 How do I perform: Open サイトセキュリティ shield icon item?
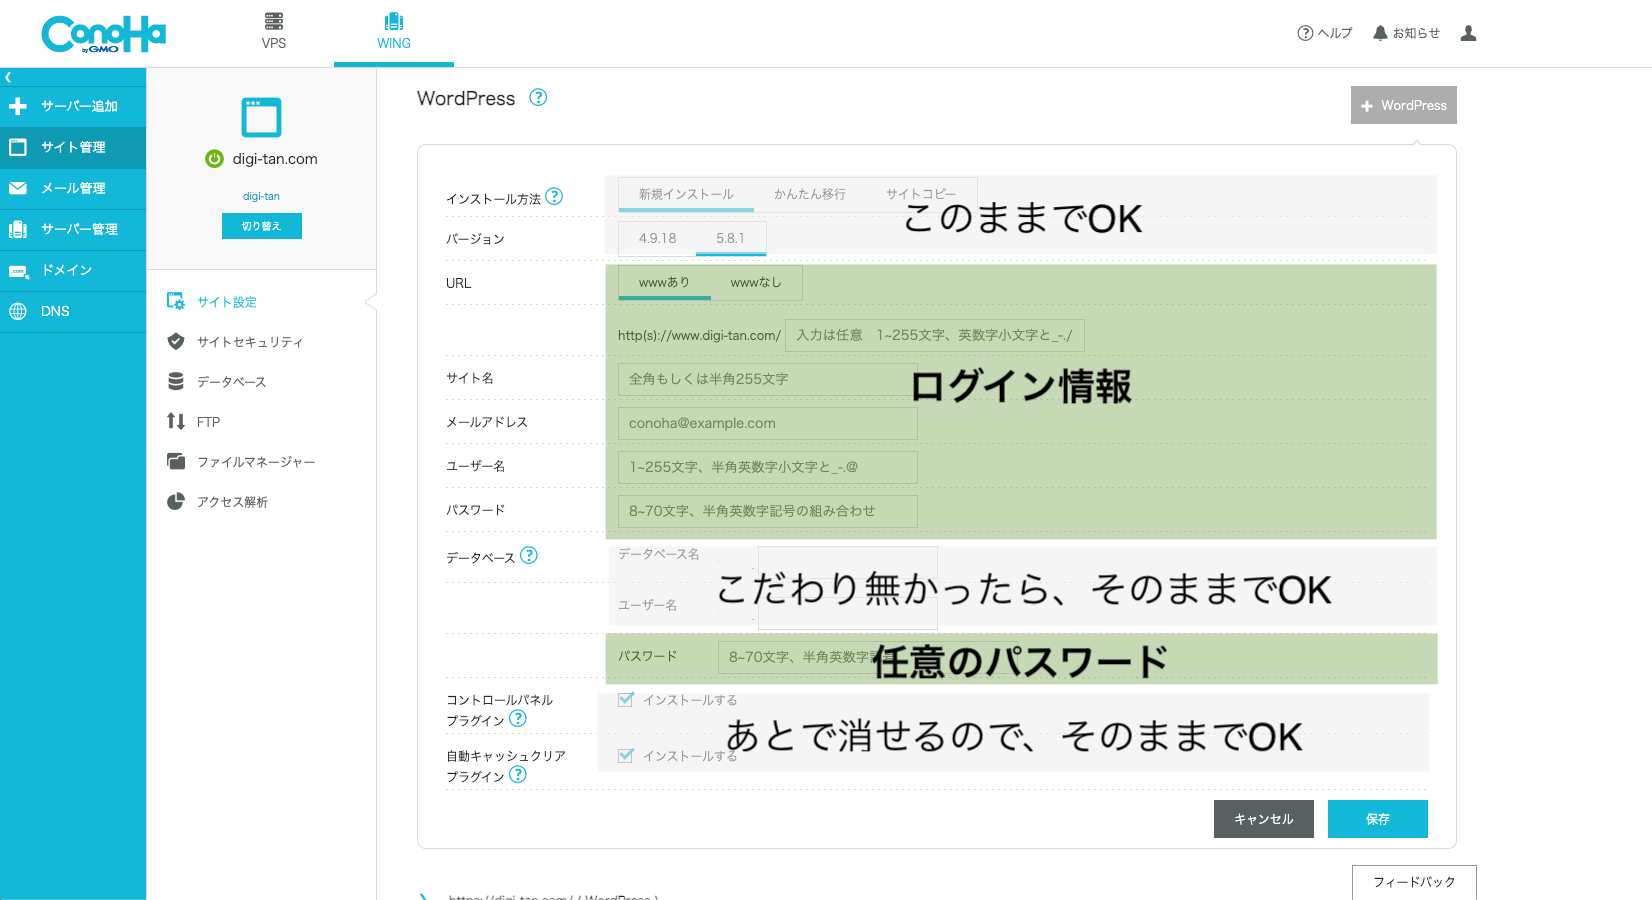(249, 342)
